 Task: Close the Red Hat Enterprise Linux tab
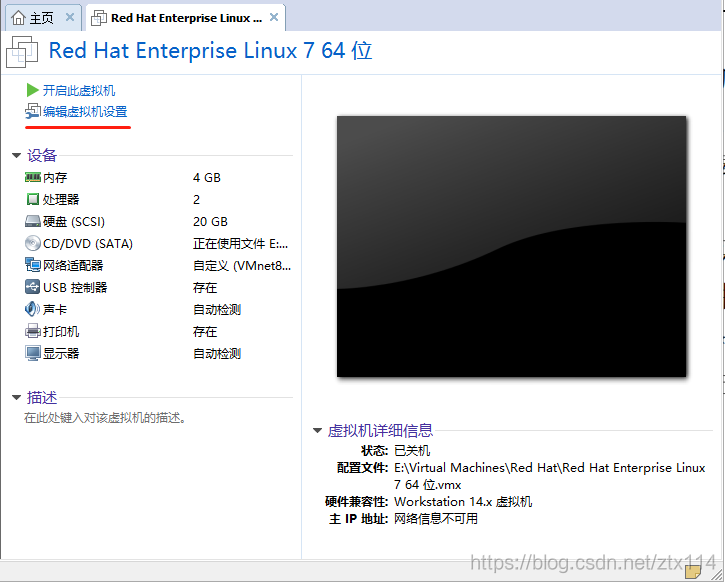(274, 18)
